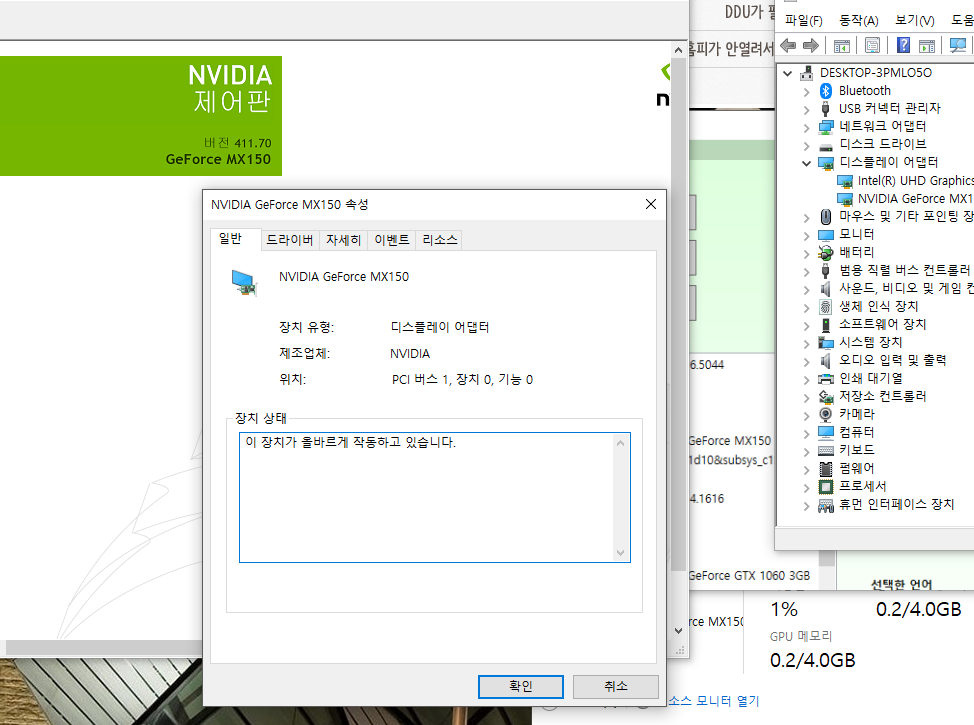
Task: Click the display adapter icon in the properties dialog
Action: 244,282
